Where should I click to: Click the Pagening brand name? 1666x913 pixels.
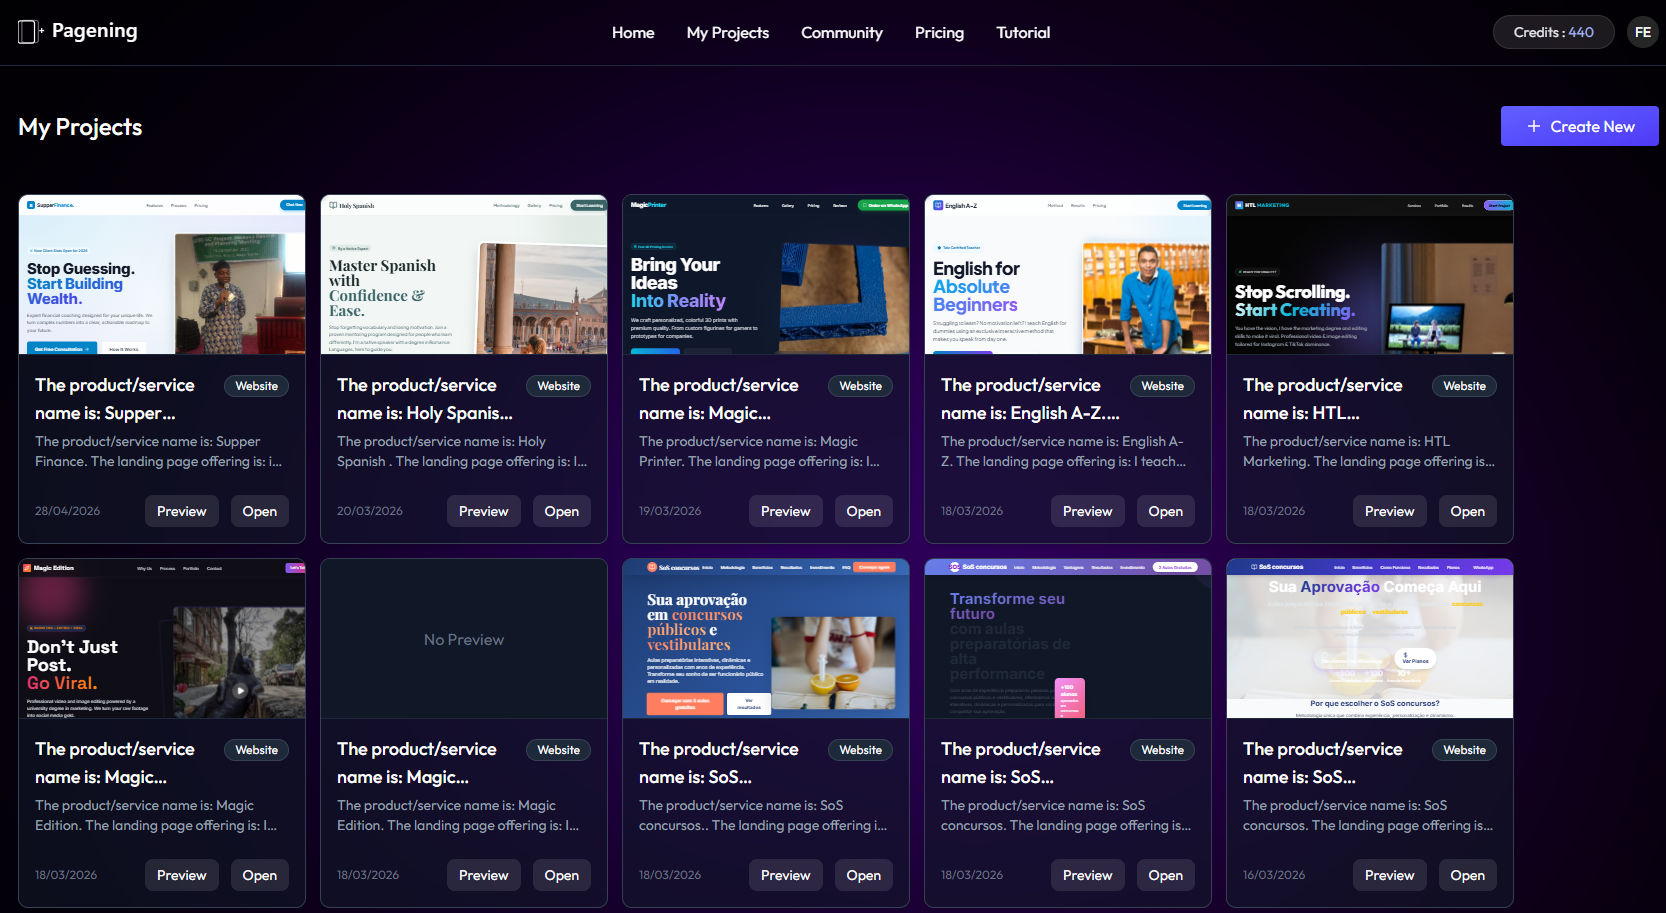pyautogui.click(x=95, y=31)
